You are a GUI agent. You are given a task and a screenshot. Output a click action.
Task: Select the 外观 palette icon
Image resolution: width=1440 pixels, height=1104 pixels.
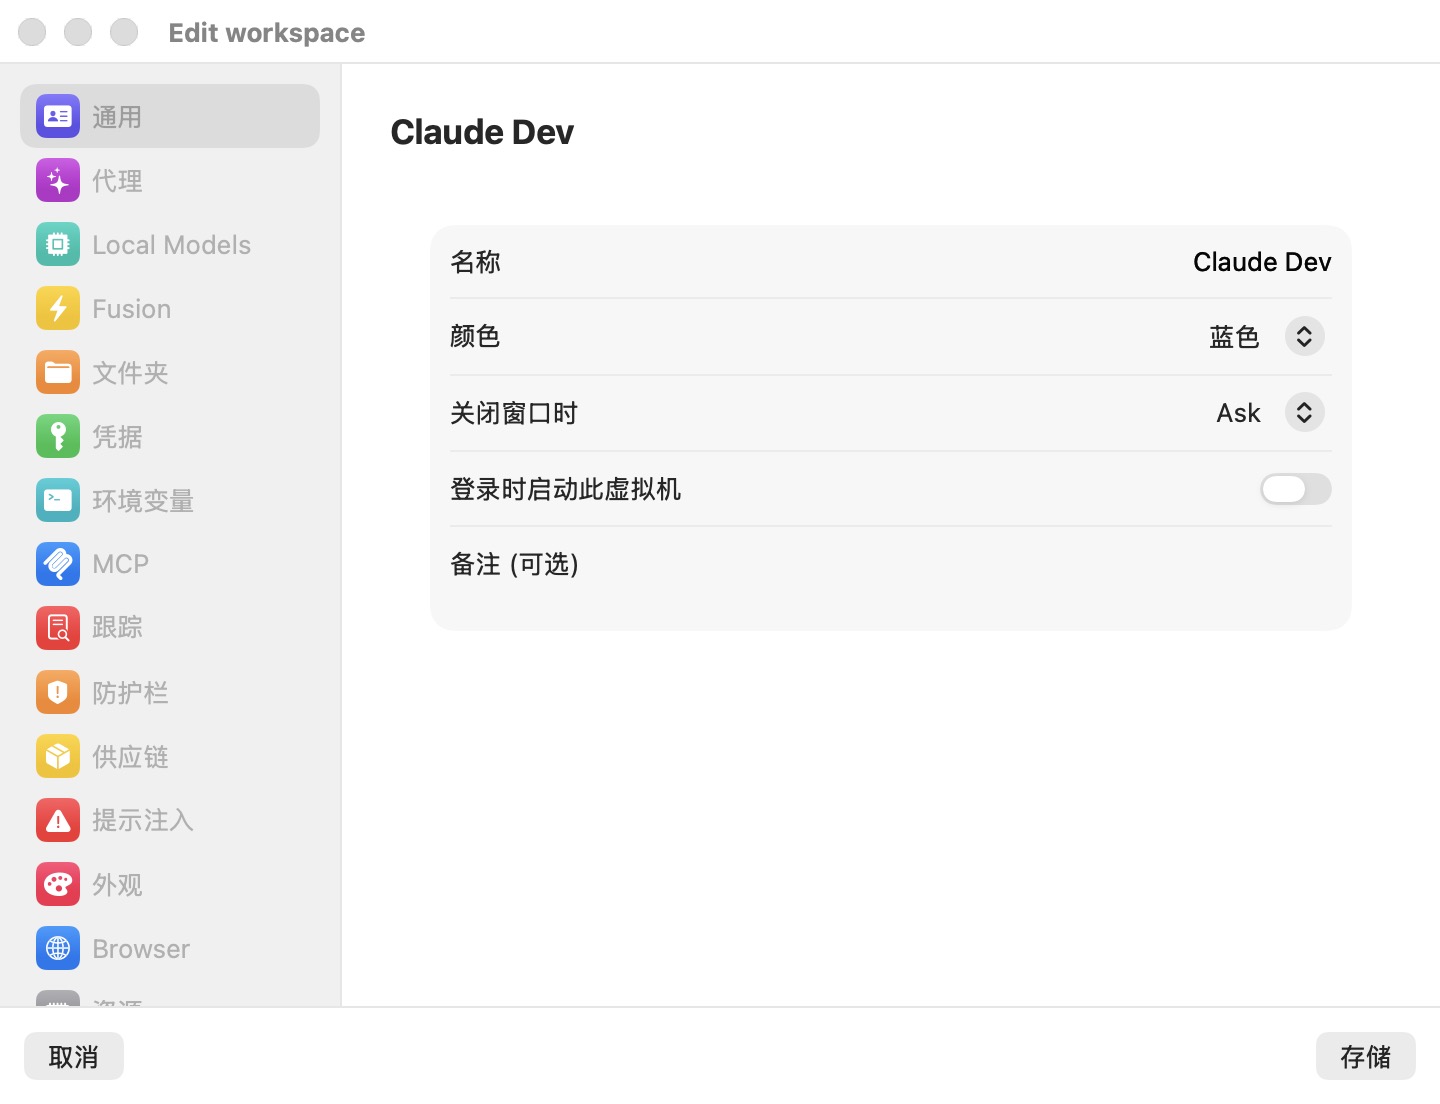[x=58, y=884]
